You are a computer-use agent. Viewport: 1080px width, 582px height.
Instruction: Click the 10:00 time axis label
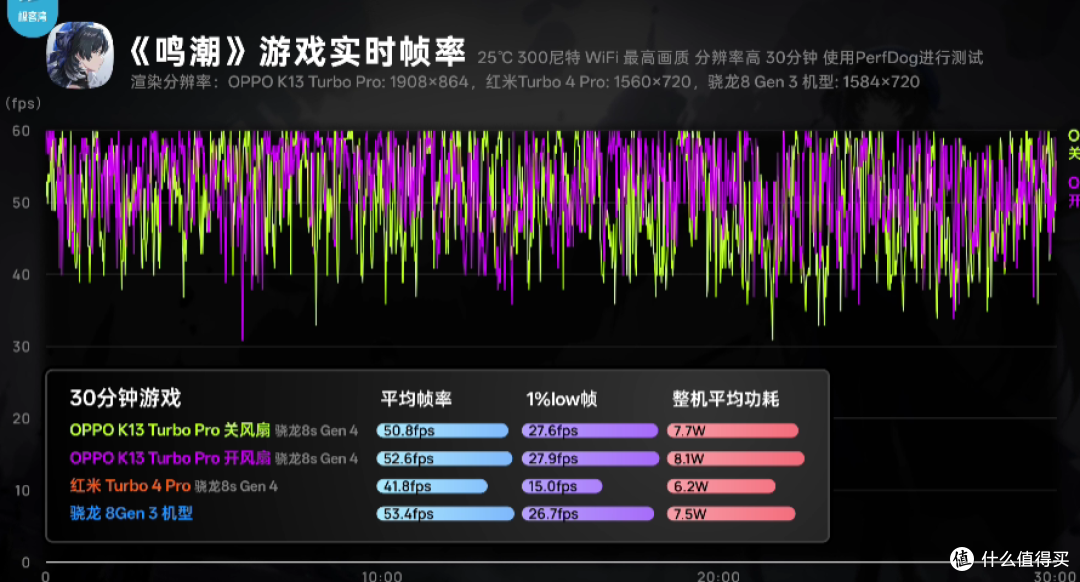pyautogui.click(x=382, y=576)
